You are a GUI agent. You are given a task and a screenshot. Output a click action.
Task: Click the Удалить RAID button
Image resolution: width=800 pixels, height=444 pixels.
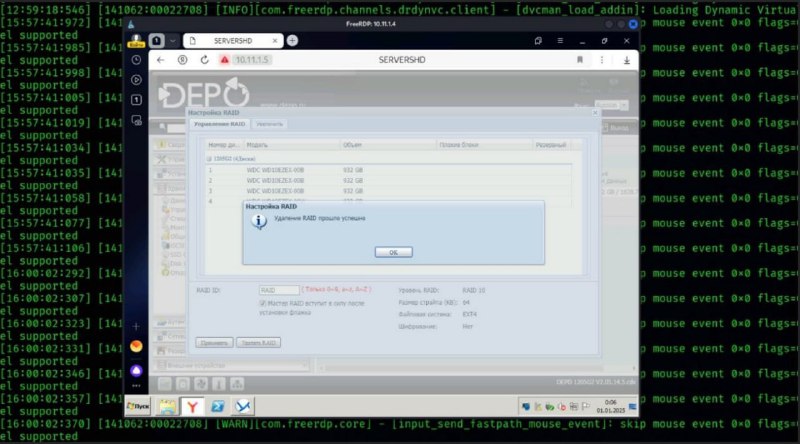(258, 343)
